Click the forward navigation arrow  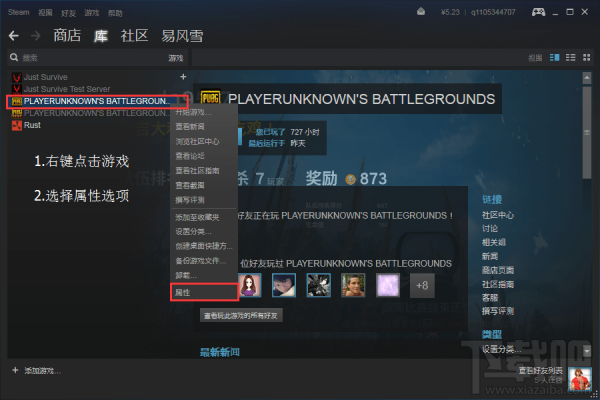click(36, 36)
